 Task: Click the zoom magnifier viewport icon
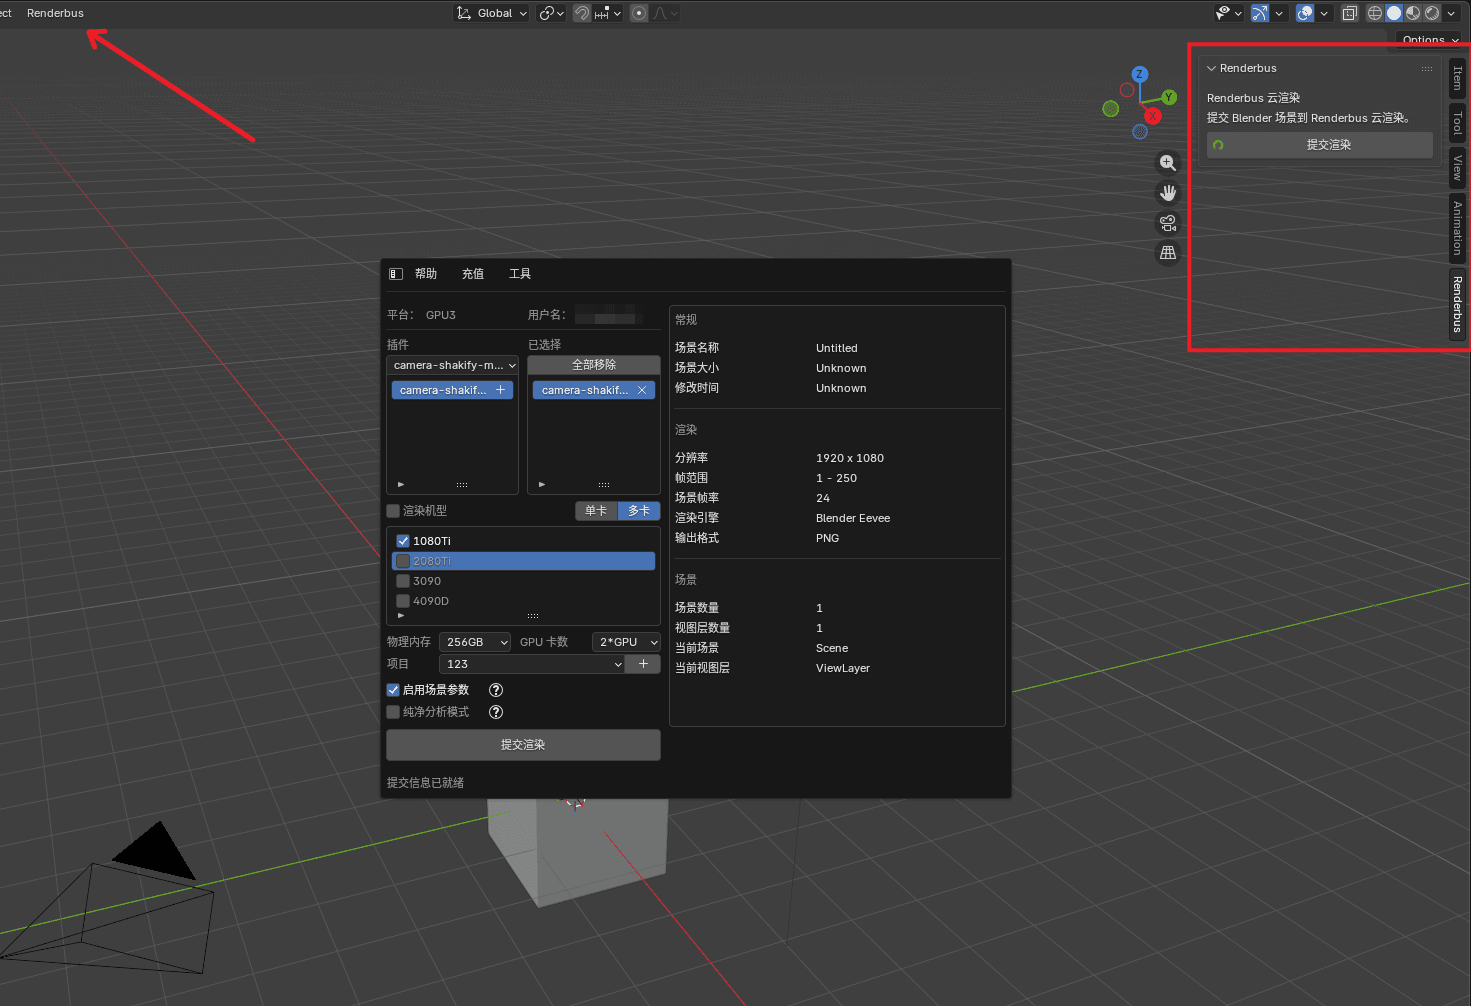(x=1168, y=163)
